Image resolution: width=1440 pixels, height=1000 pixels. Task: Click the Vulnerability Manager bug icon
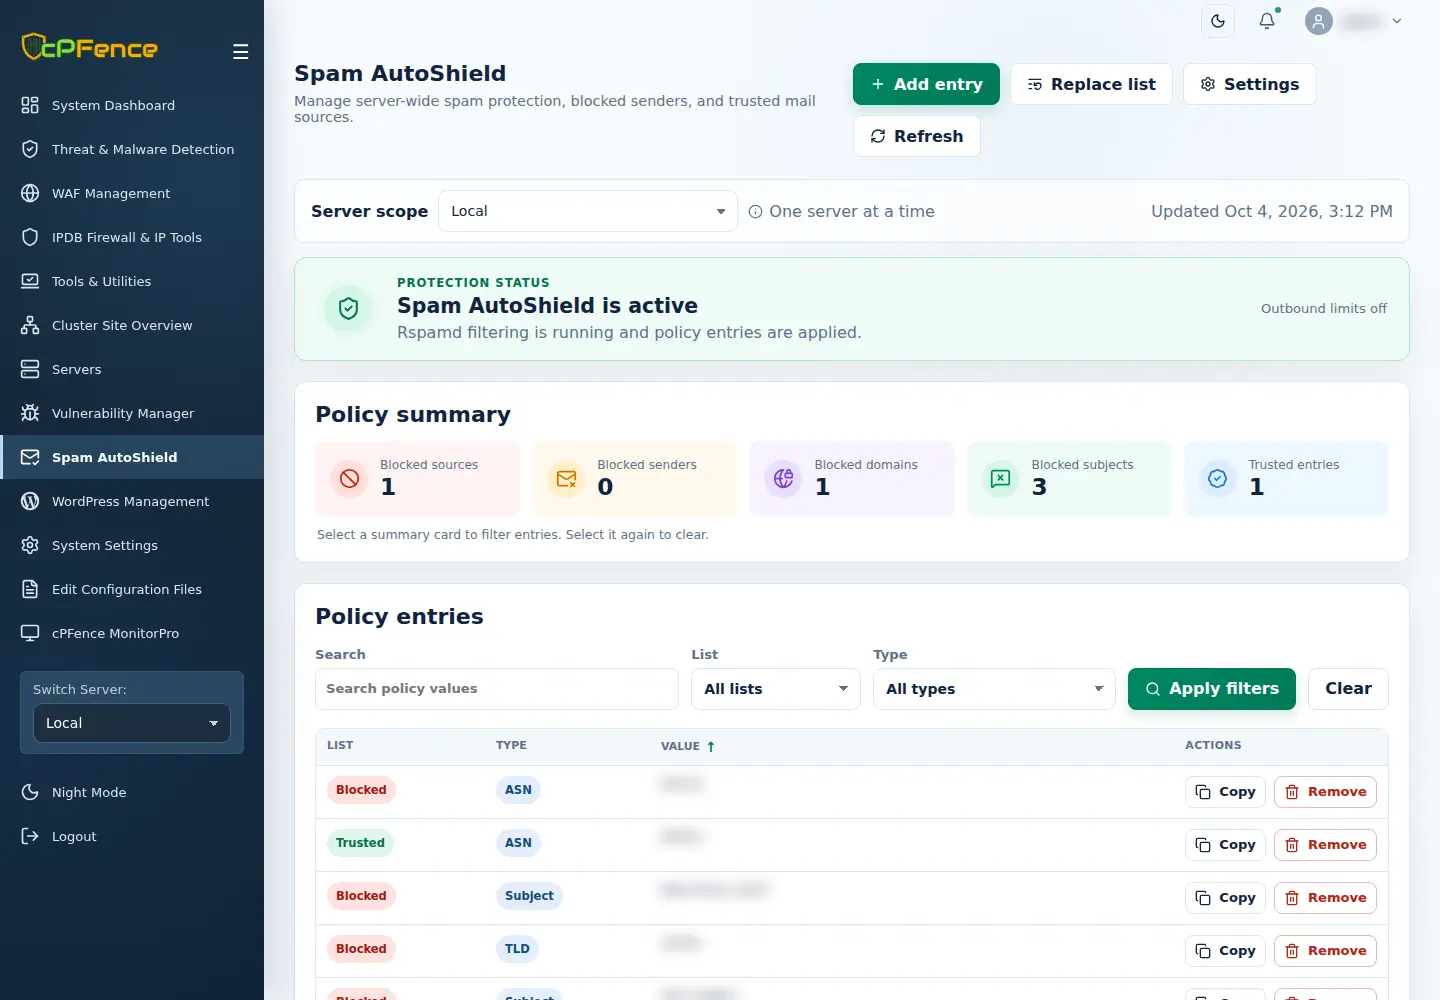click(30, 413)
